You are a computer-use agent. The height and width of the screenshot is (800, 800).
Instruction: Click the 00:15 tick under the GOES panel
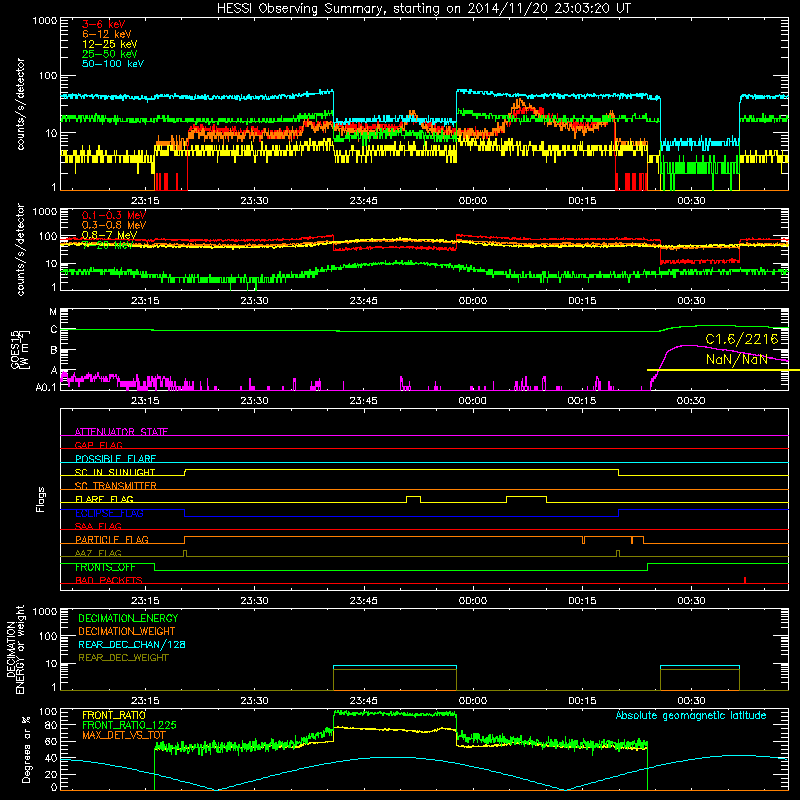coord(582,401)
